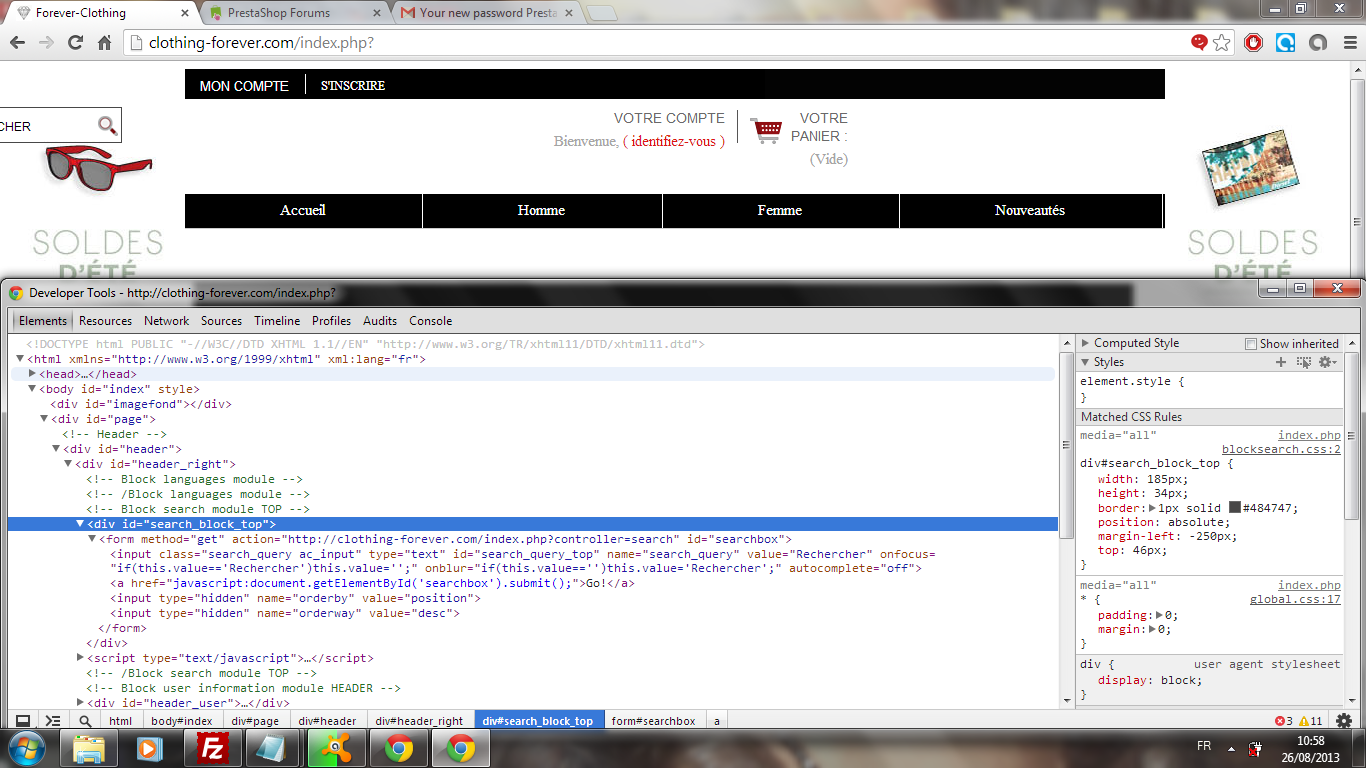Click the #484747 border color swatch
Image resolution: width=1366 pixels, height=768 pixels.
1235,508
